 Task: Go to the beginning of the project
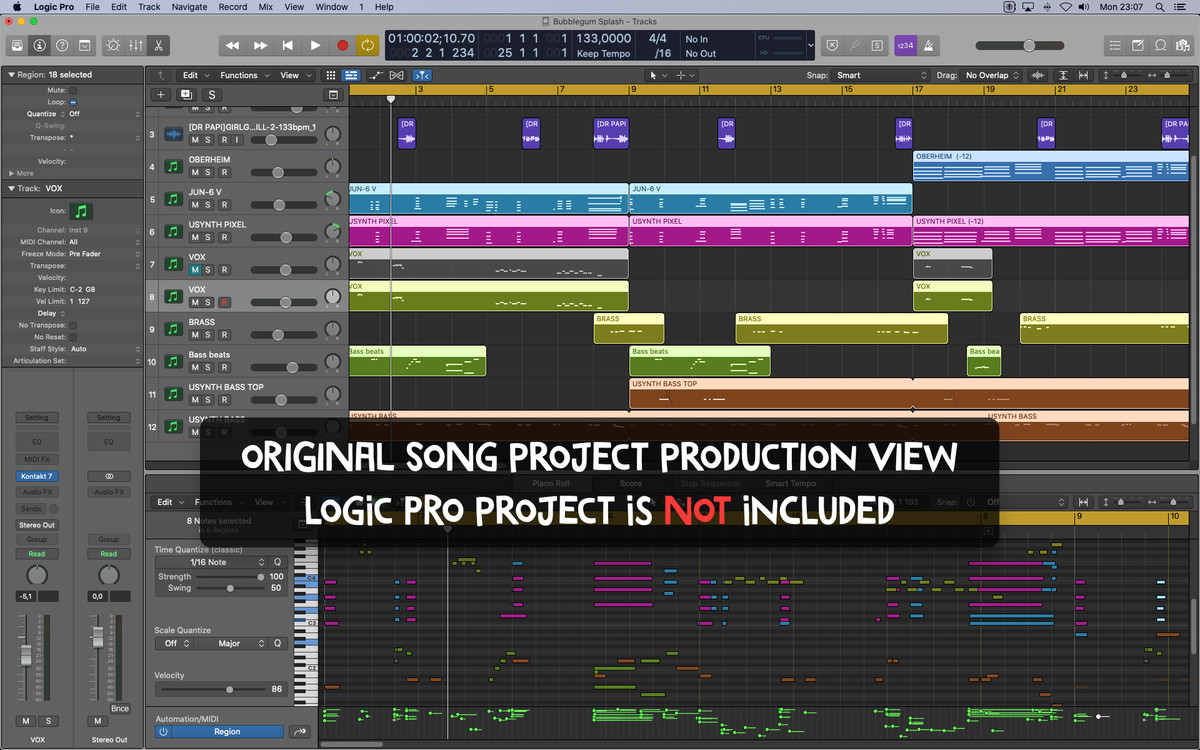click(x=288, y=45)
